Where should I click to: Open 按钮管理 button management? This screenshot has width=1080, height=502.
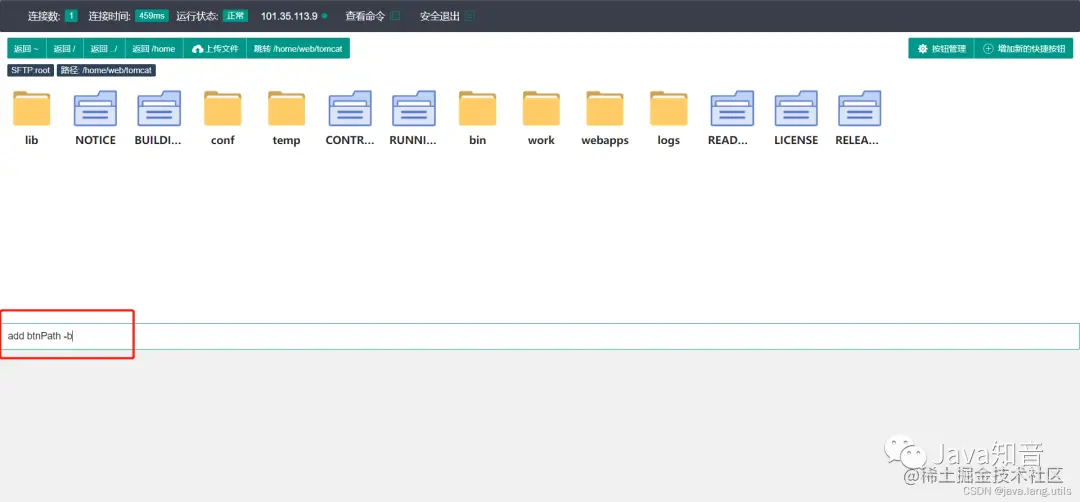(x=941, y=49)
